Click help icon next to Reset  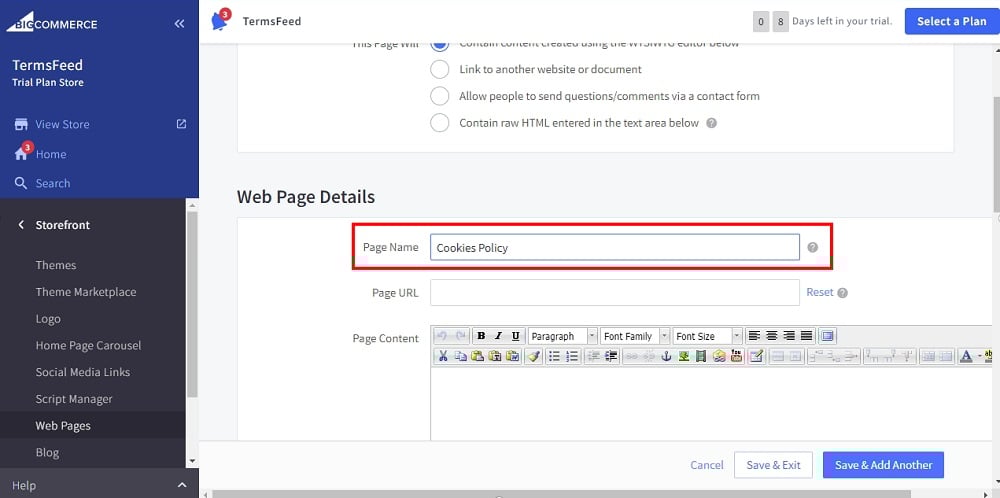[842, 293]
